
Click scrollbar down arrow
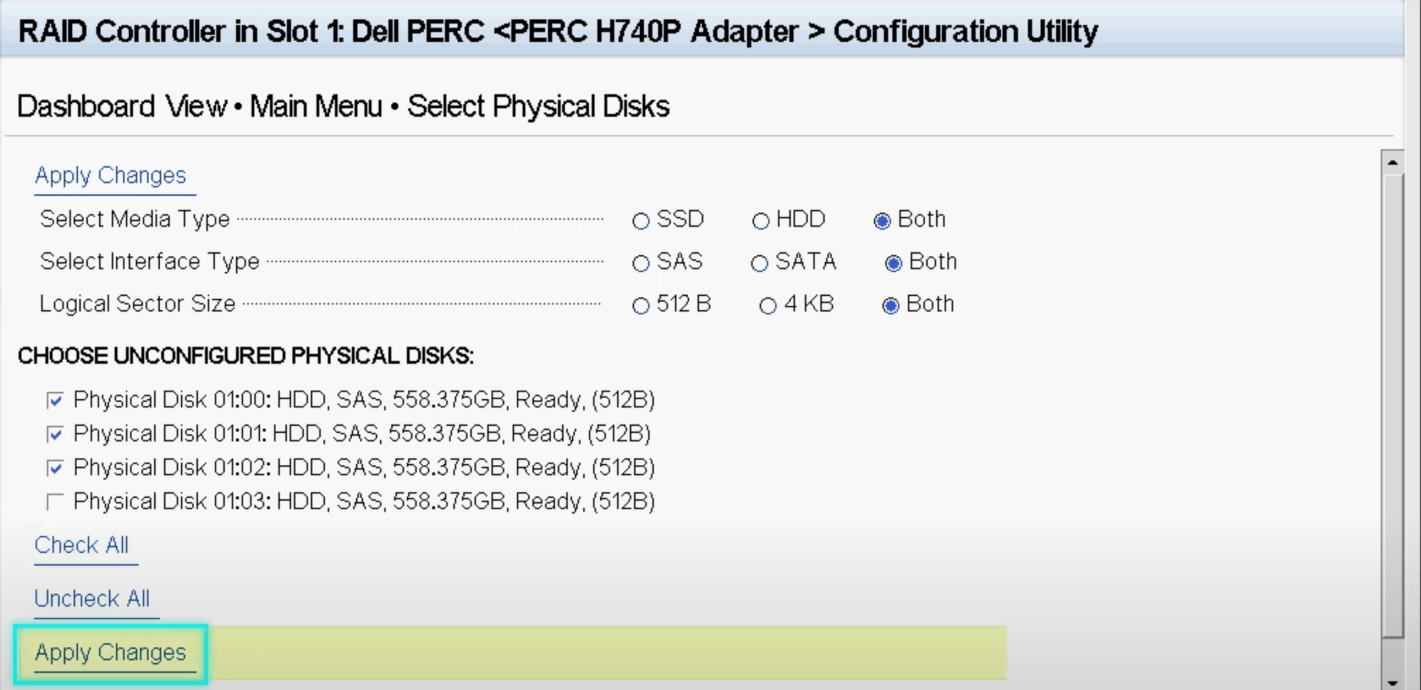(1391, 681)
